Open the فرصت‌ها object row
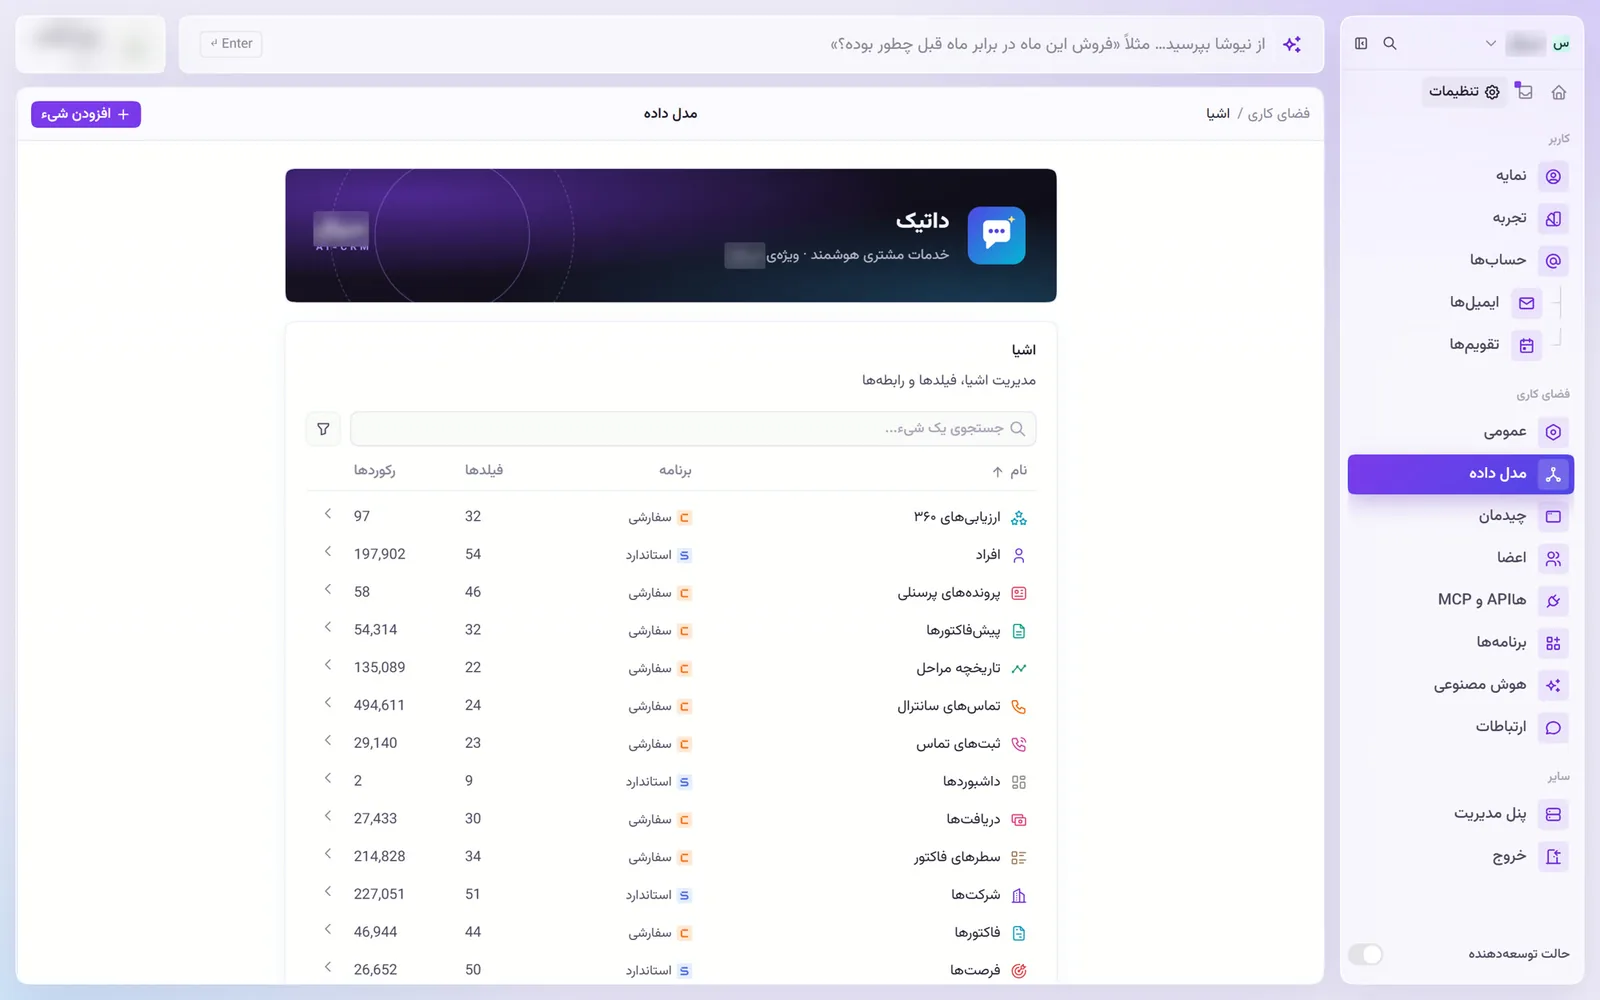Viewport: 1600px width, 1000px height. click(x=671, y=970)
